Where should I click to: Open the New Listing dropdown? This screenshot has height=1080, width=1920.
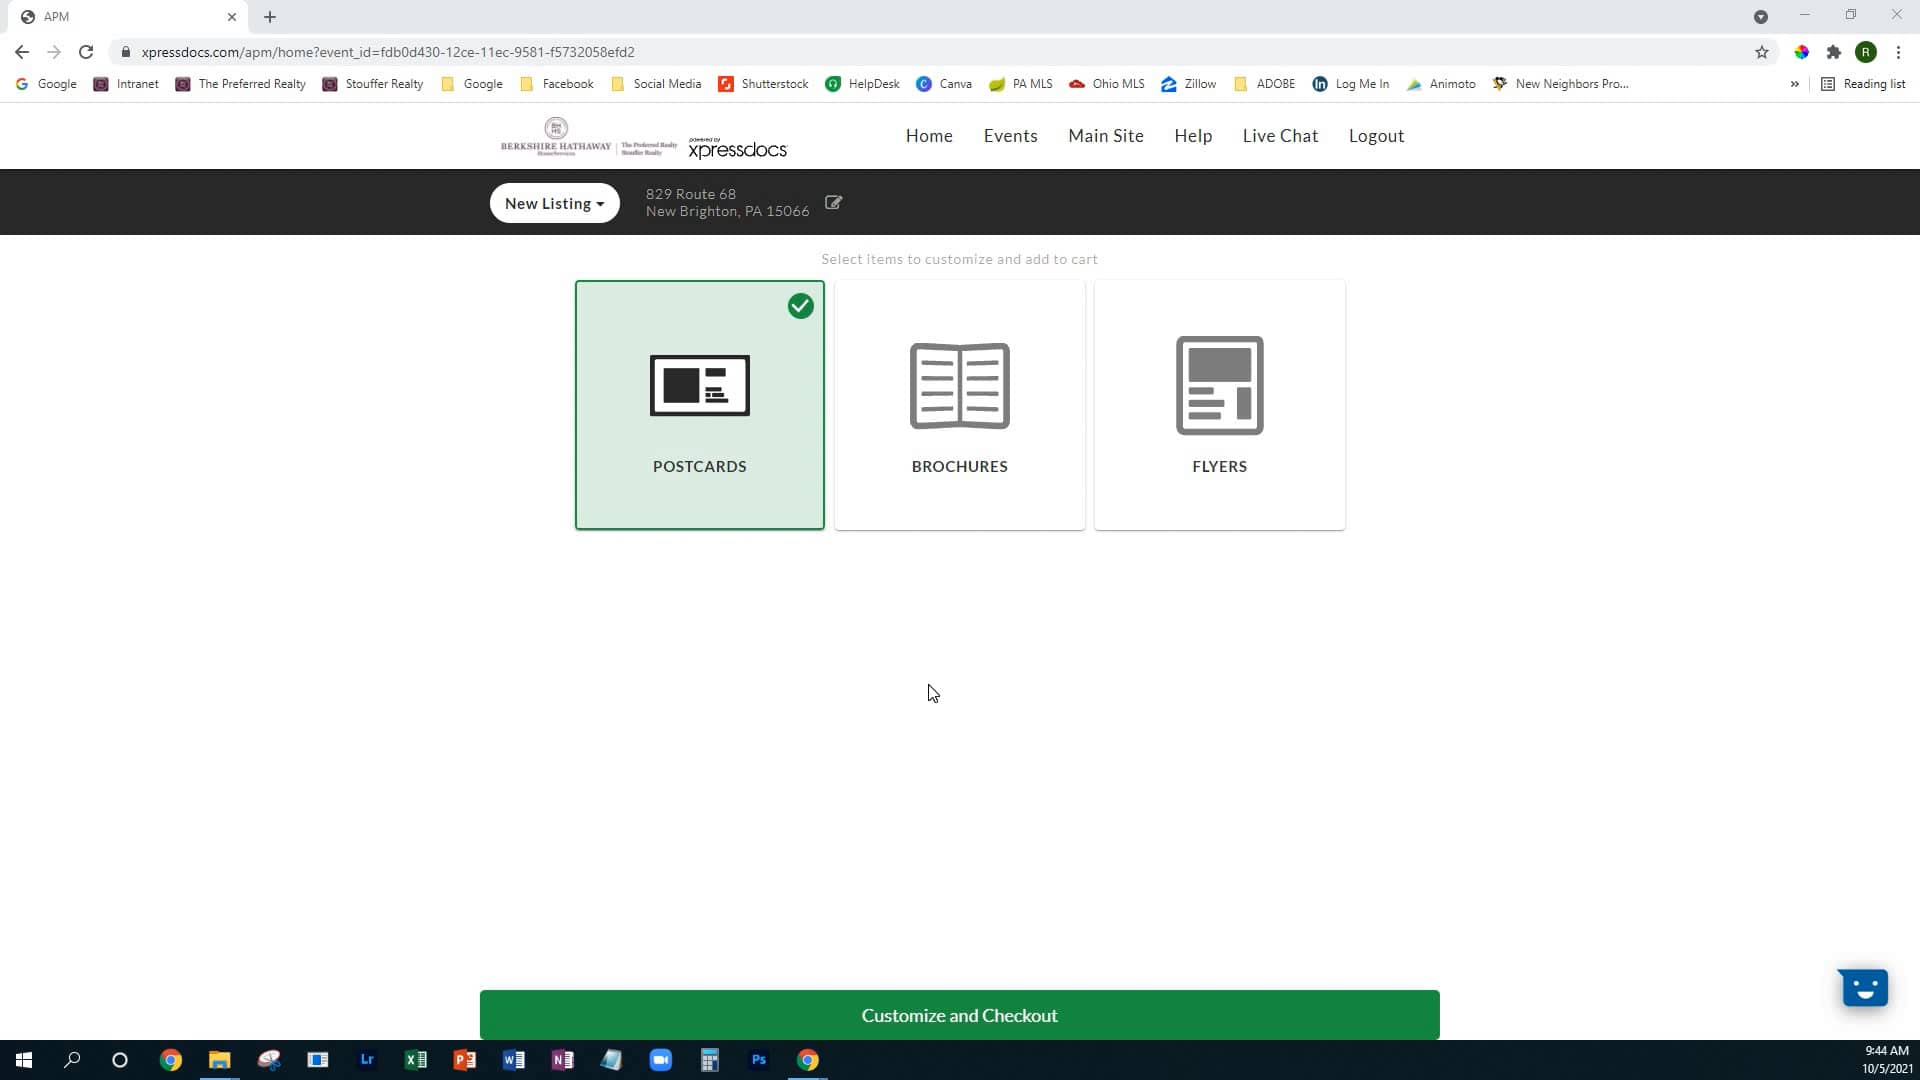pyautogui.click(x=554, y=203)
